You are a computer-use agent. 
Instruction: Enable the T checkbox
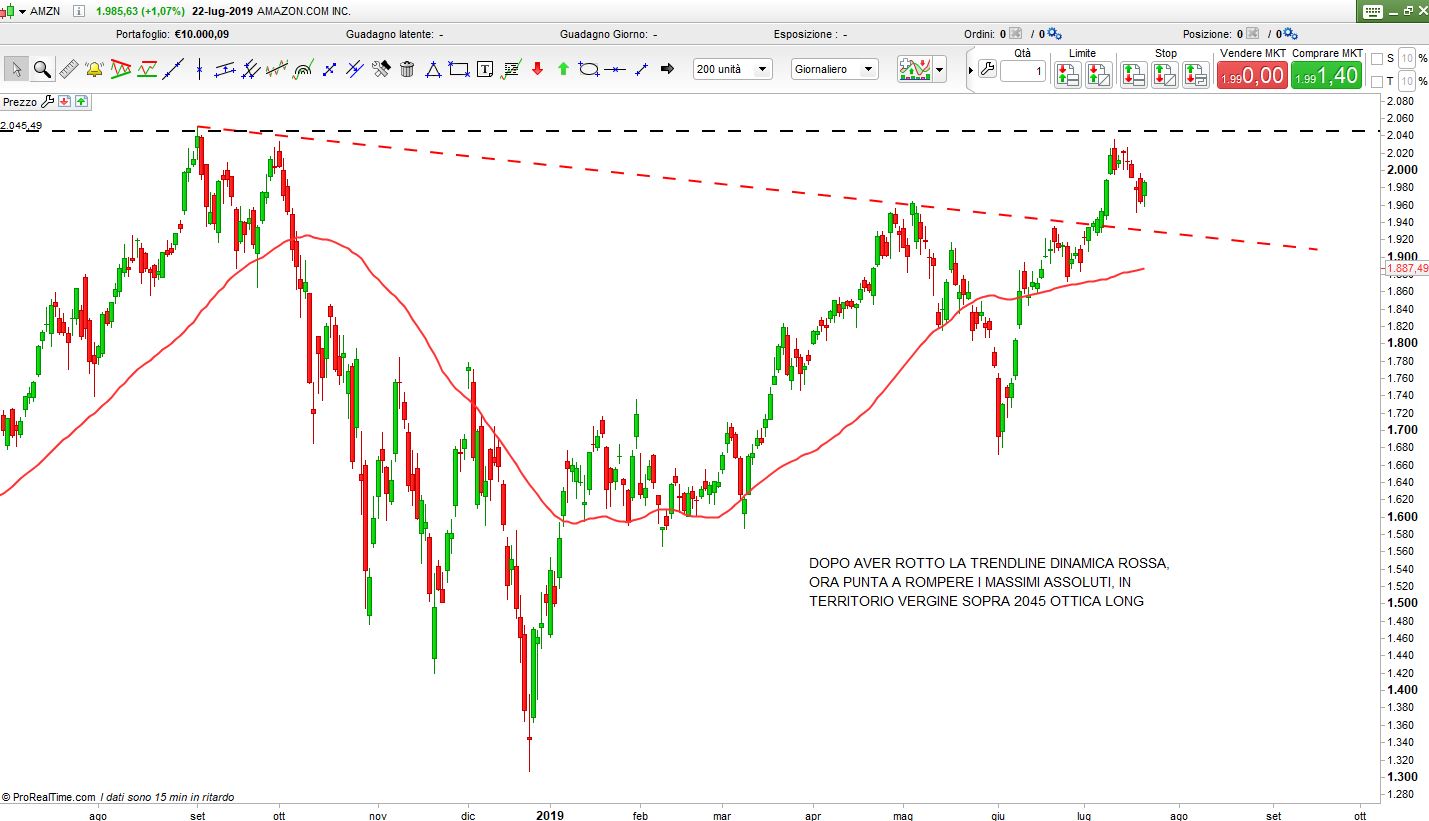click(x=1377, y=81)
